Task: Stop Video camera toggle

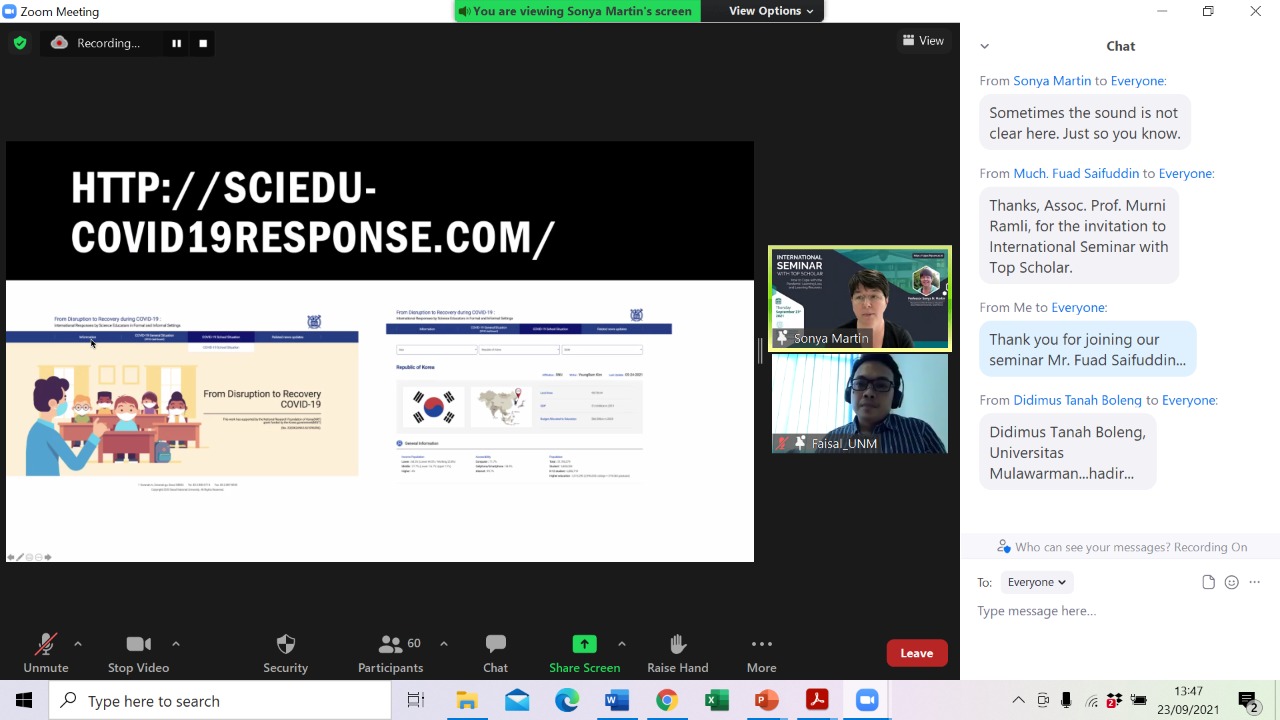Action: (138, 653)
